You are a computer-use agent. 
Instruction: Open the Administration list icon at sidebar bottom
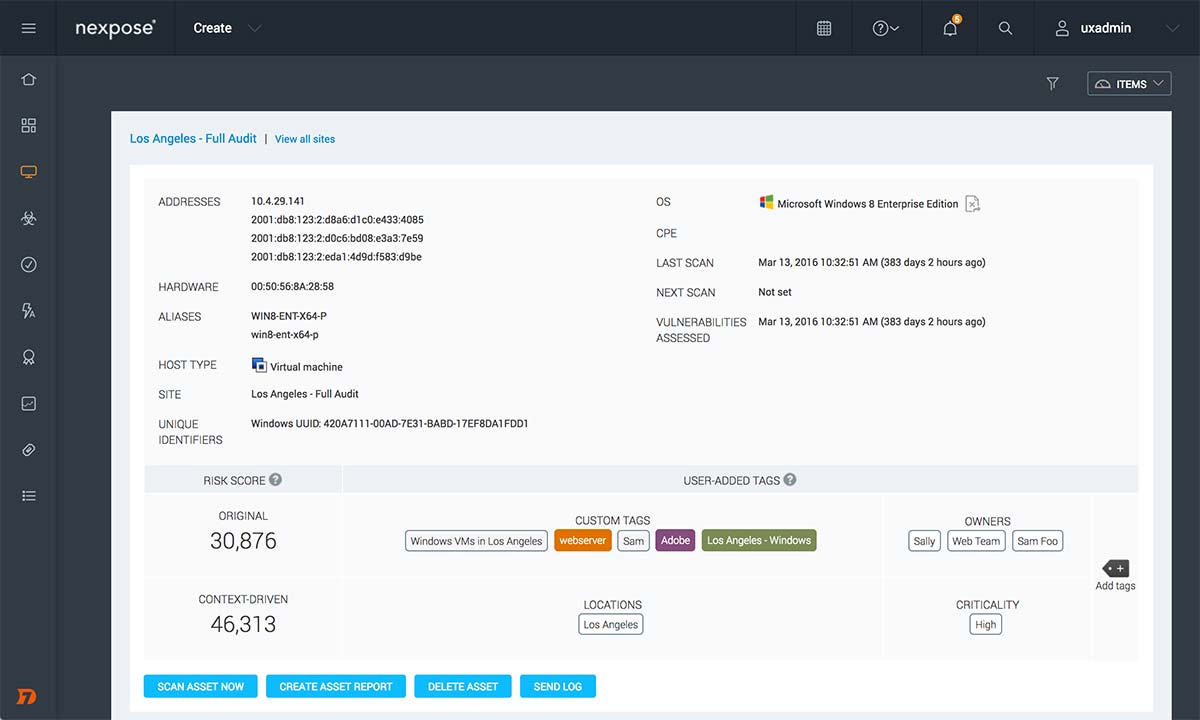point(28,495)
